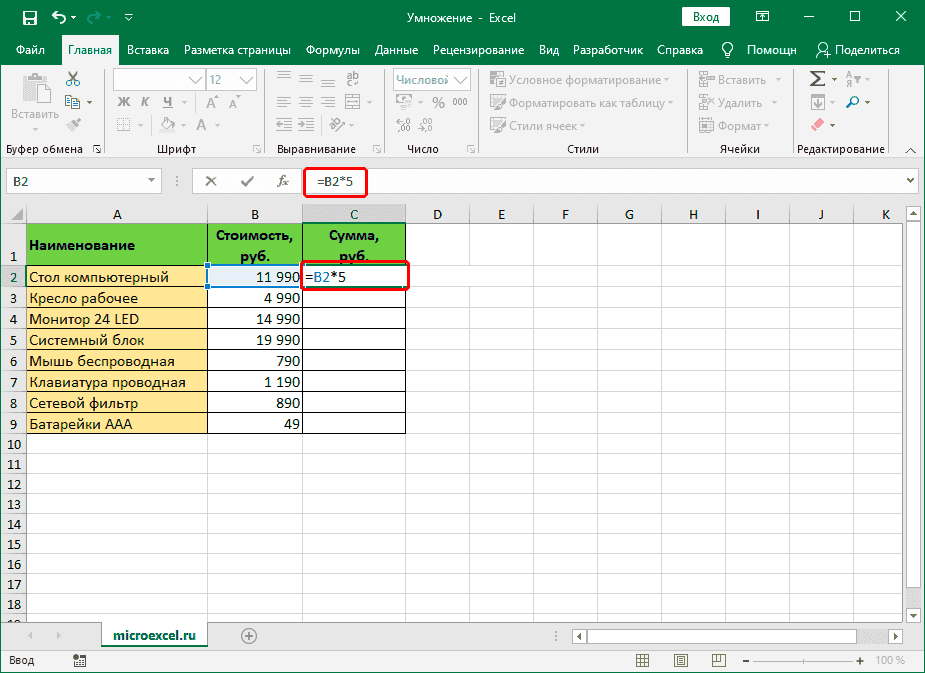
Task: Select the Format Painter icon
Action: click(72, 124)
